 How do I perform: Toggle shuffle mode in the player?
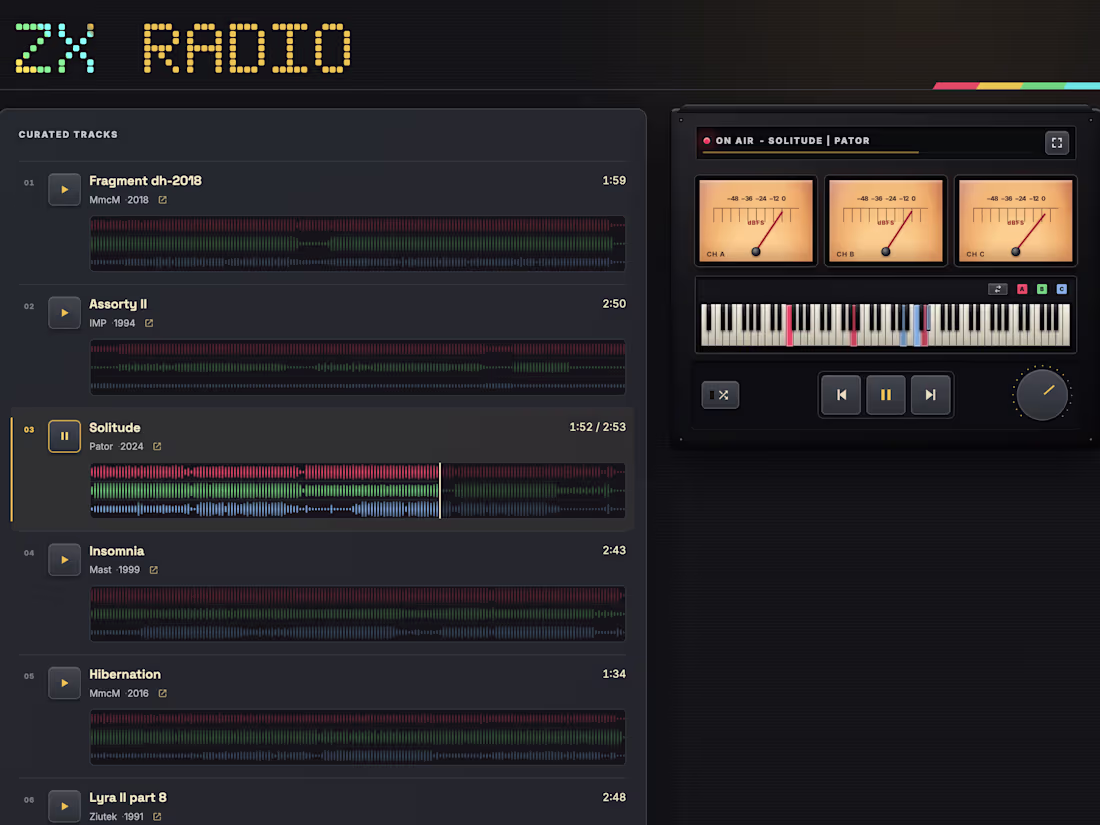point(720,395)
